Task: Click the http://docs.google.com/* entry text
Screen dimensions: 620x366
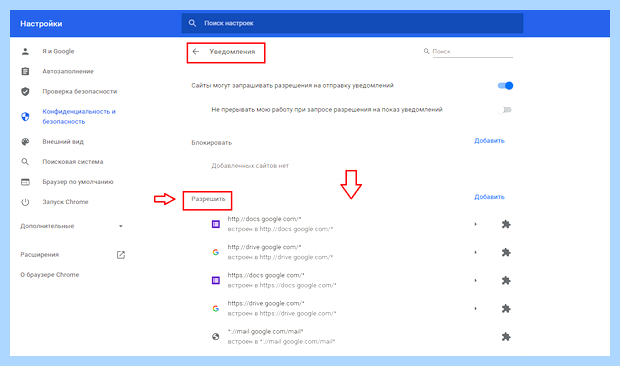Action: click(265, 219)
